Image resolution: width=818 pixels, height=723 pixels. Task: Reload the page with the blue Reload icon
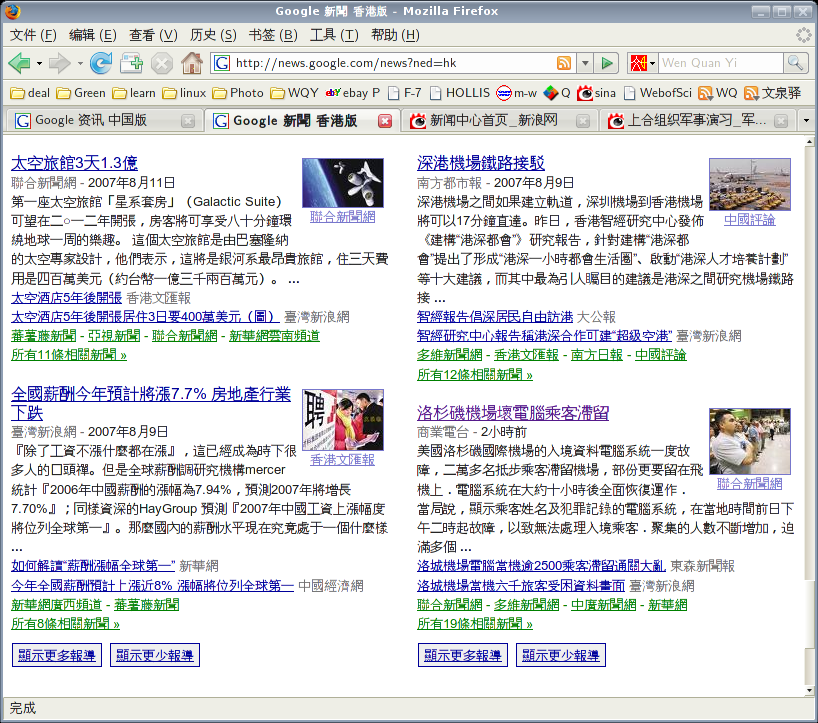coord(101,63)
